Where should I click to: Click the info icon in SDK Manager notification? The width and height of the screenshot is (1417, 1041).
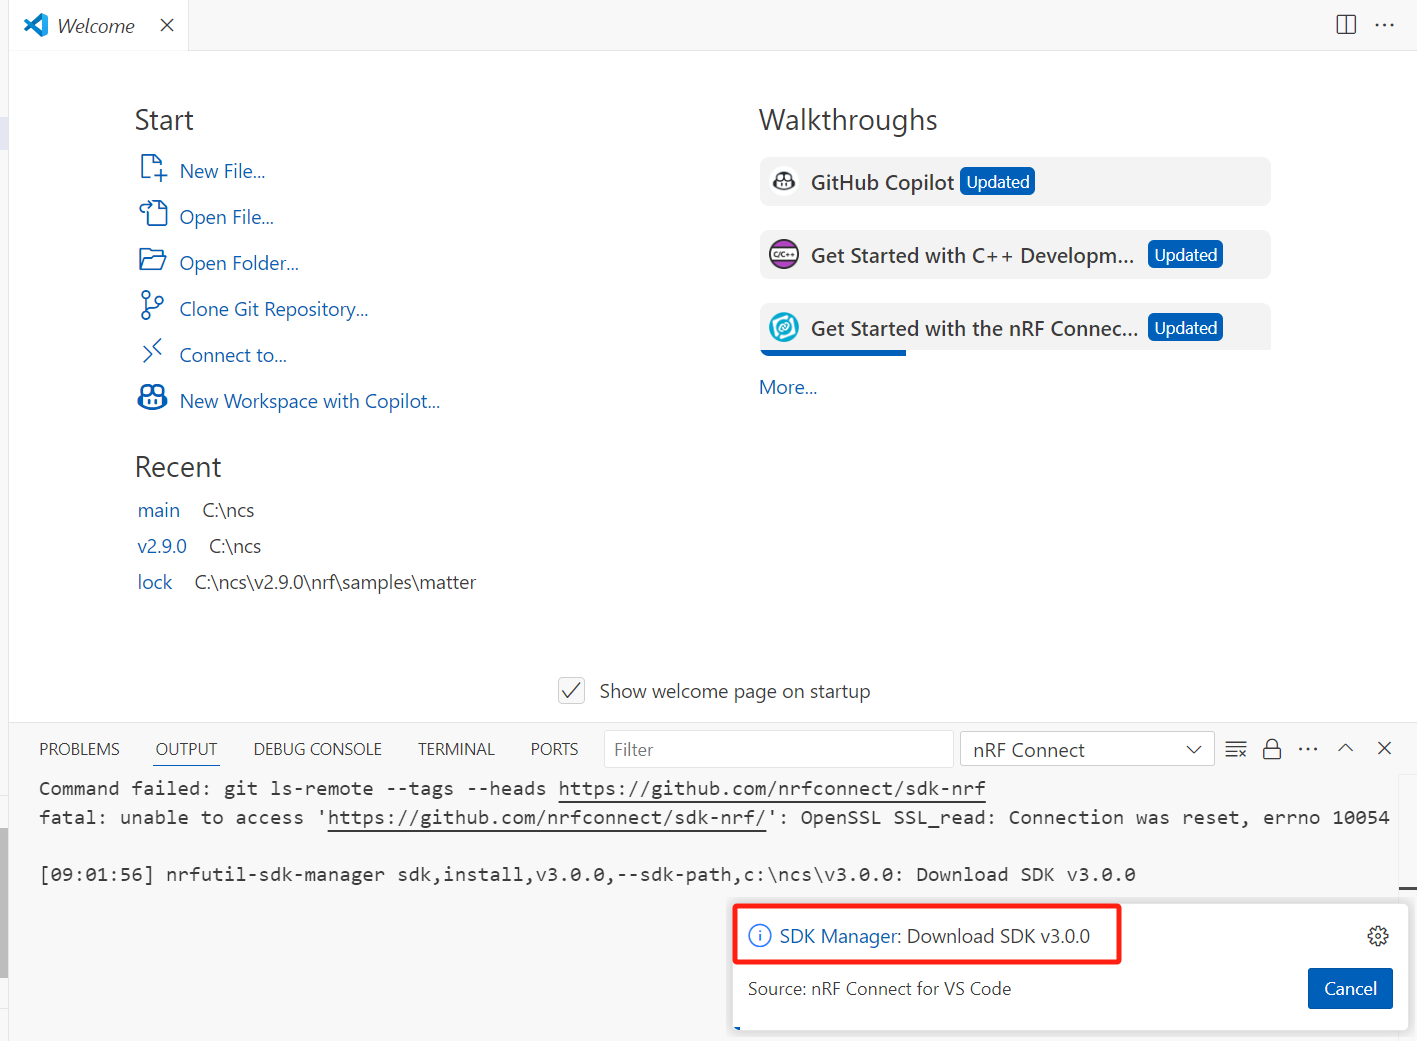point(760,936)
